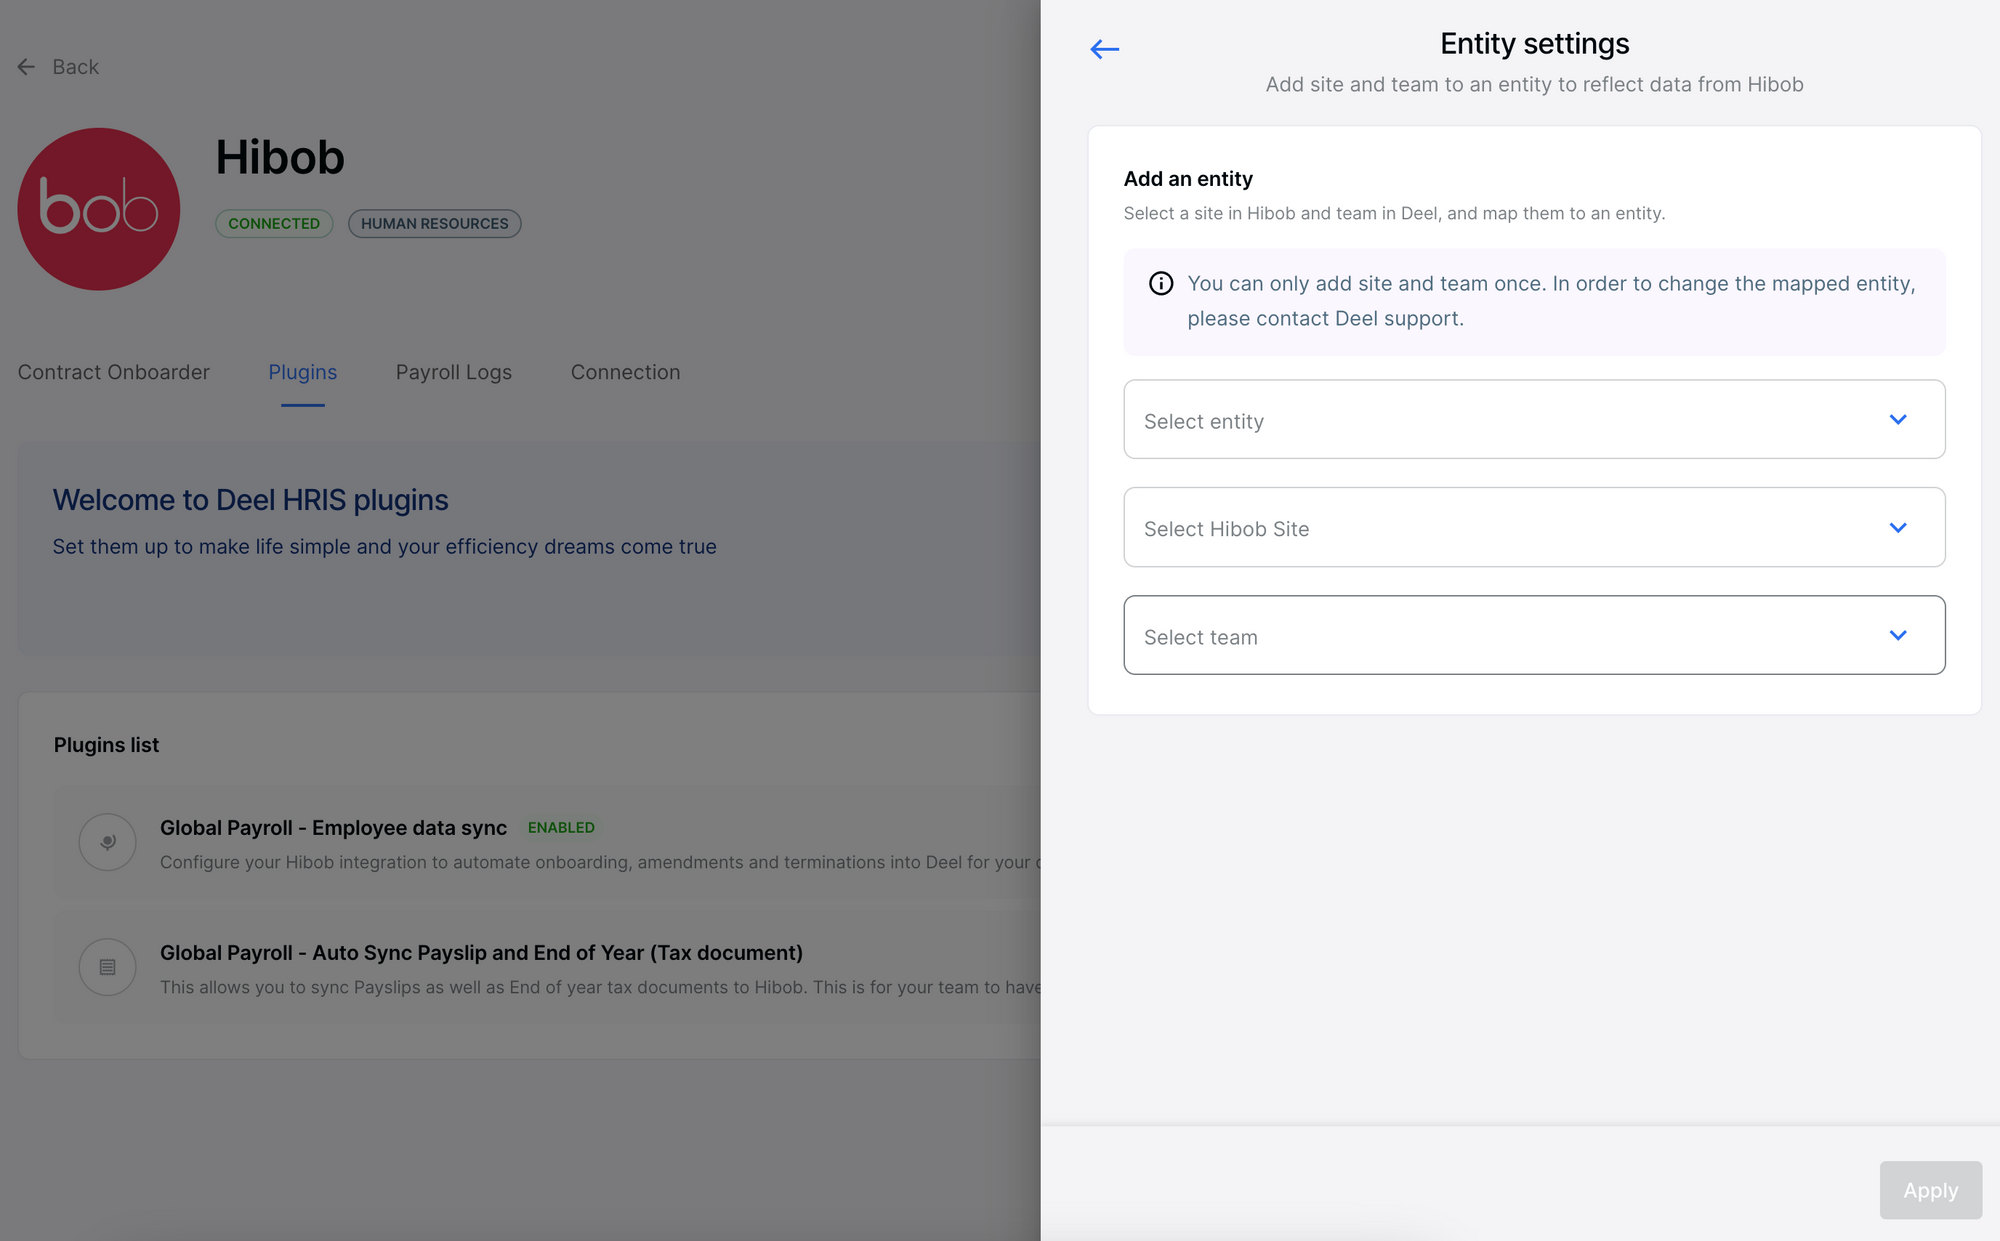The width and height of the screenshot is (2000, 1241).
Task: Select the Plugins tab
Action: pyautogui.click(x=303, y=372)
